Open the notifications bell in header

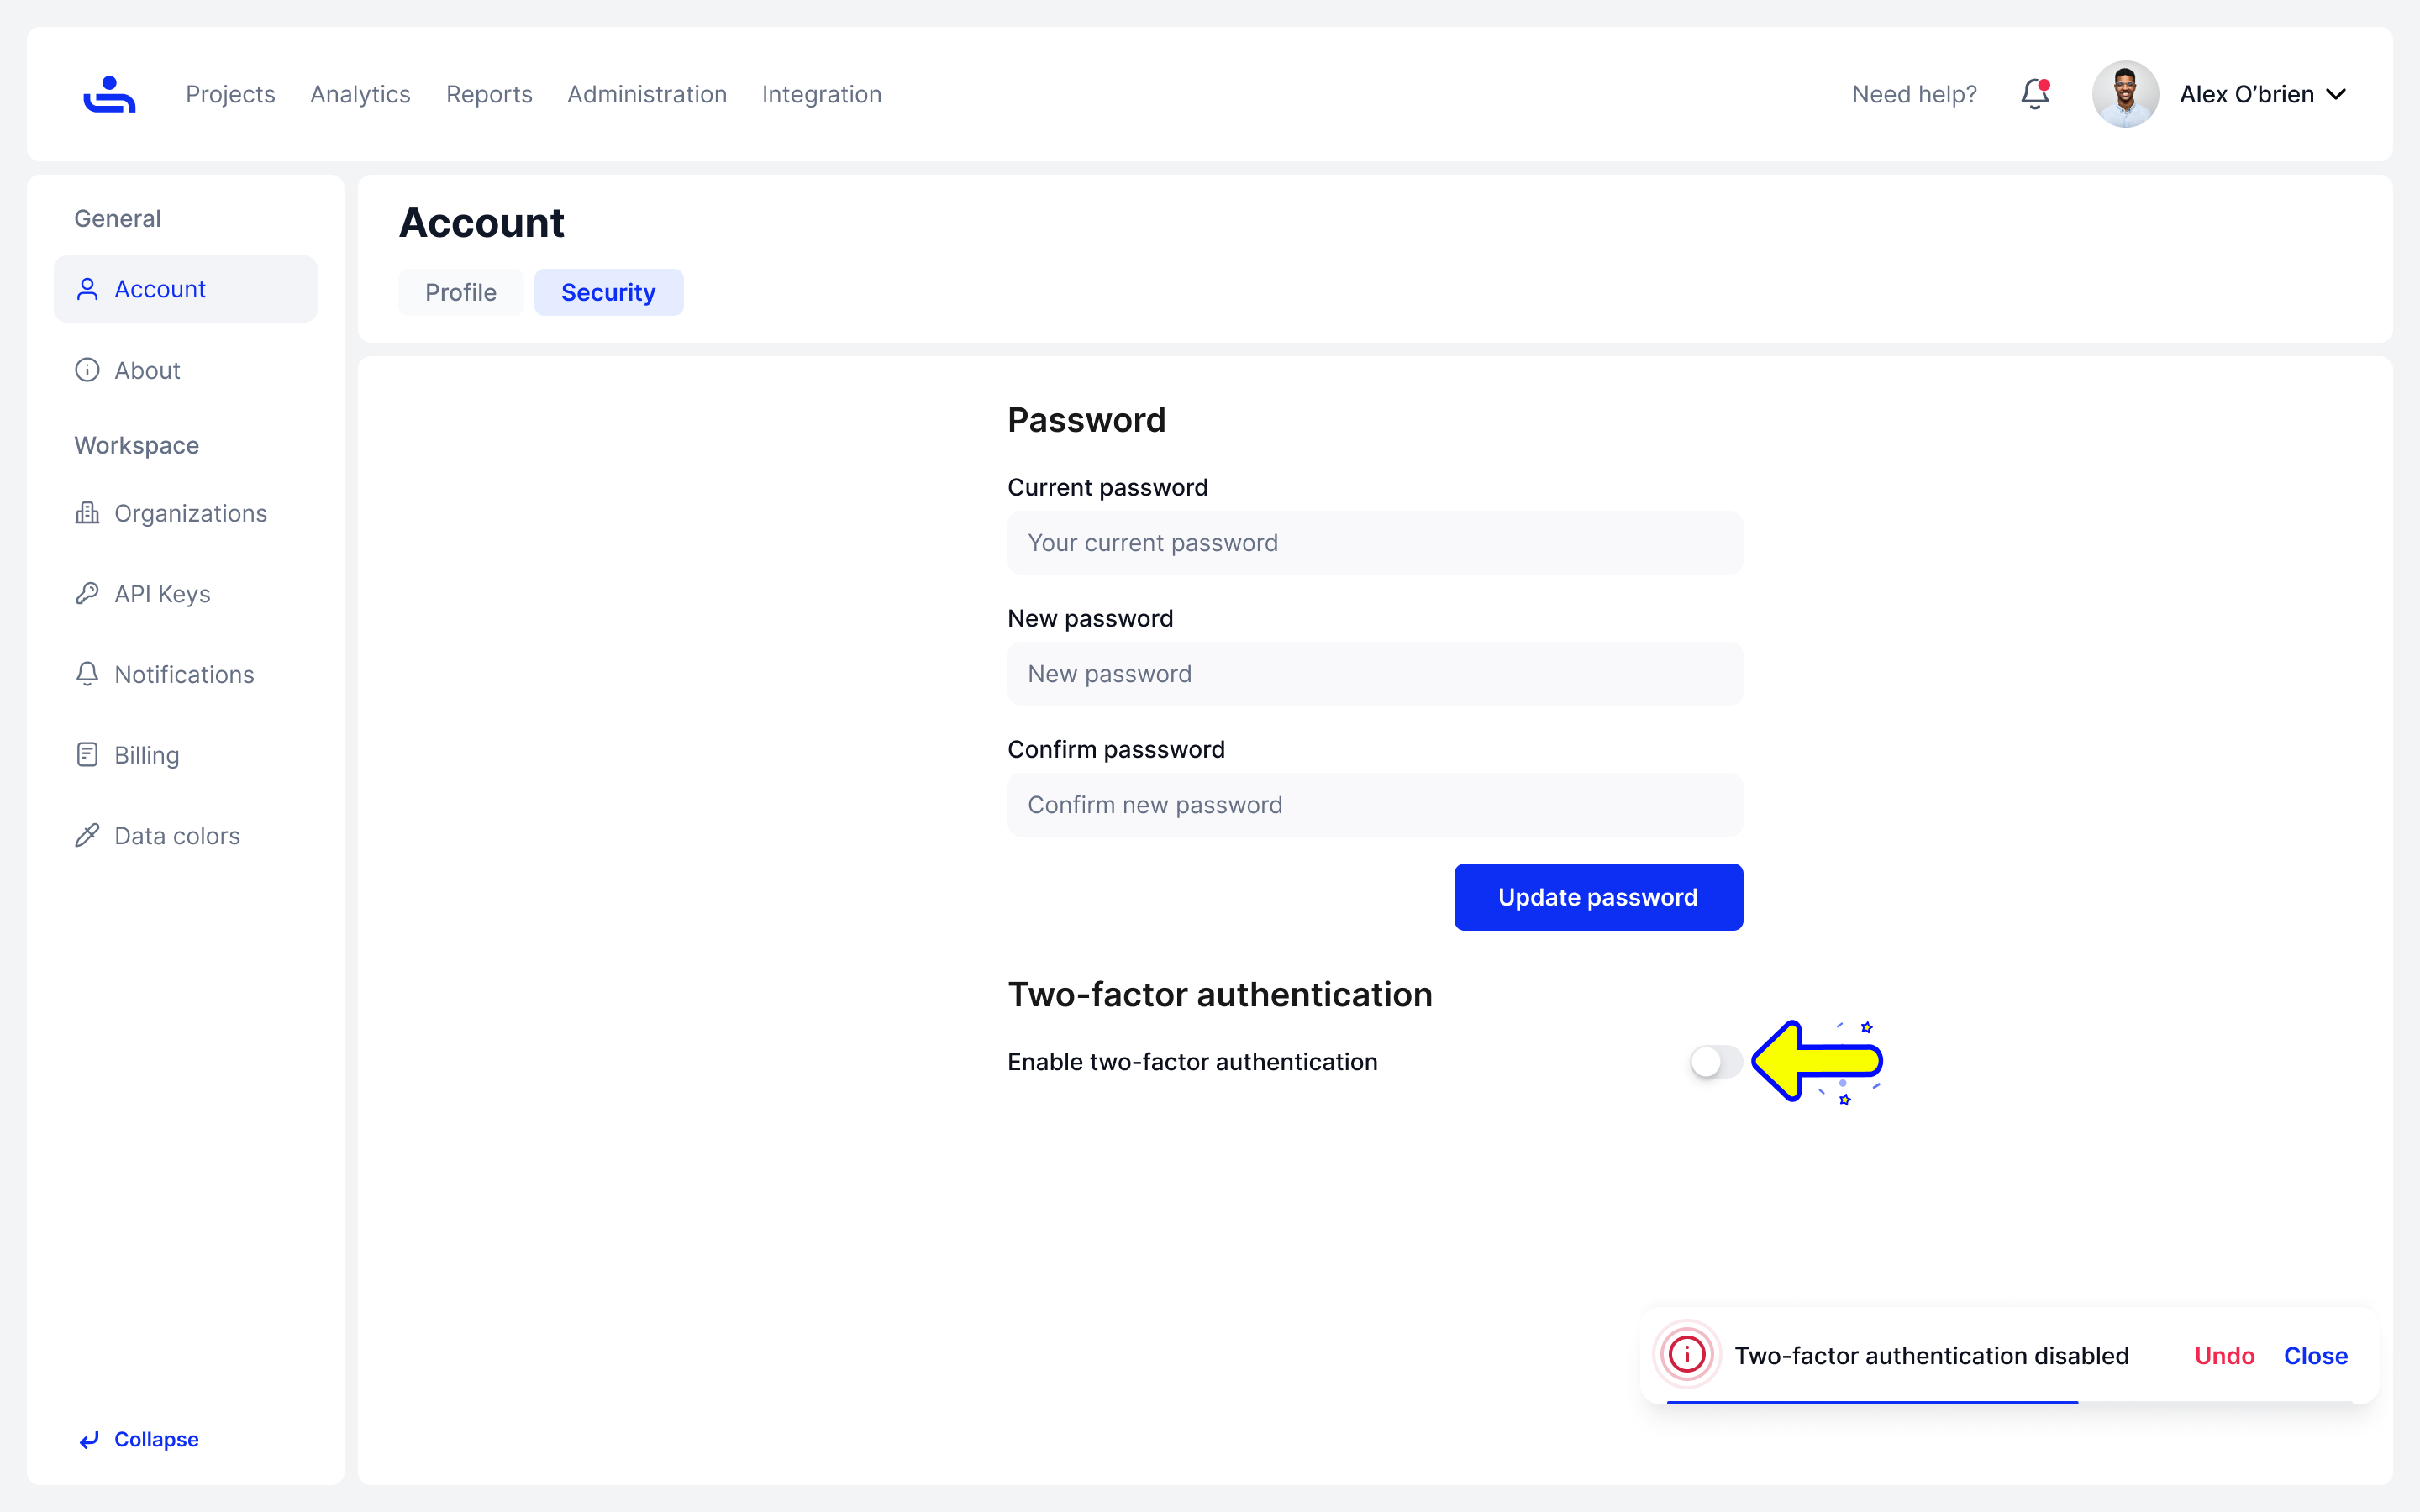point(2035,94)
